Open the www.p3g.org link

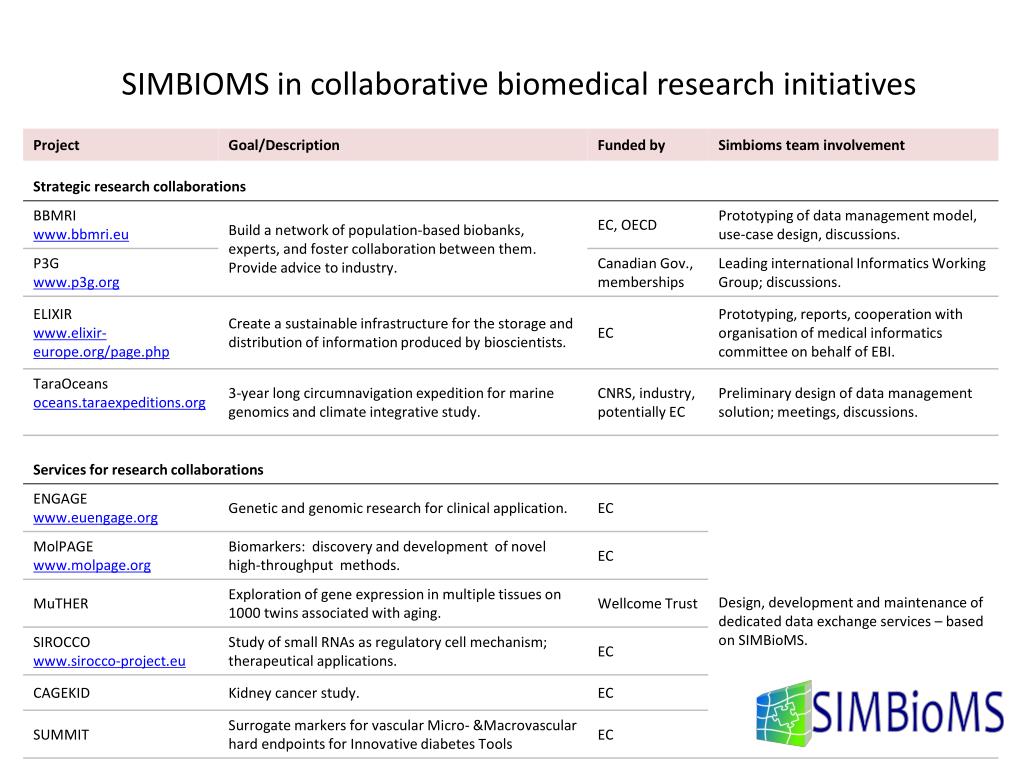[x=76, y=282]
